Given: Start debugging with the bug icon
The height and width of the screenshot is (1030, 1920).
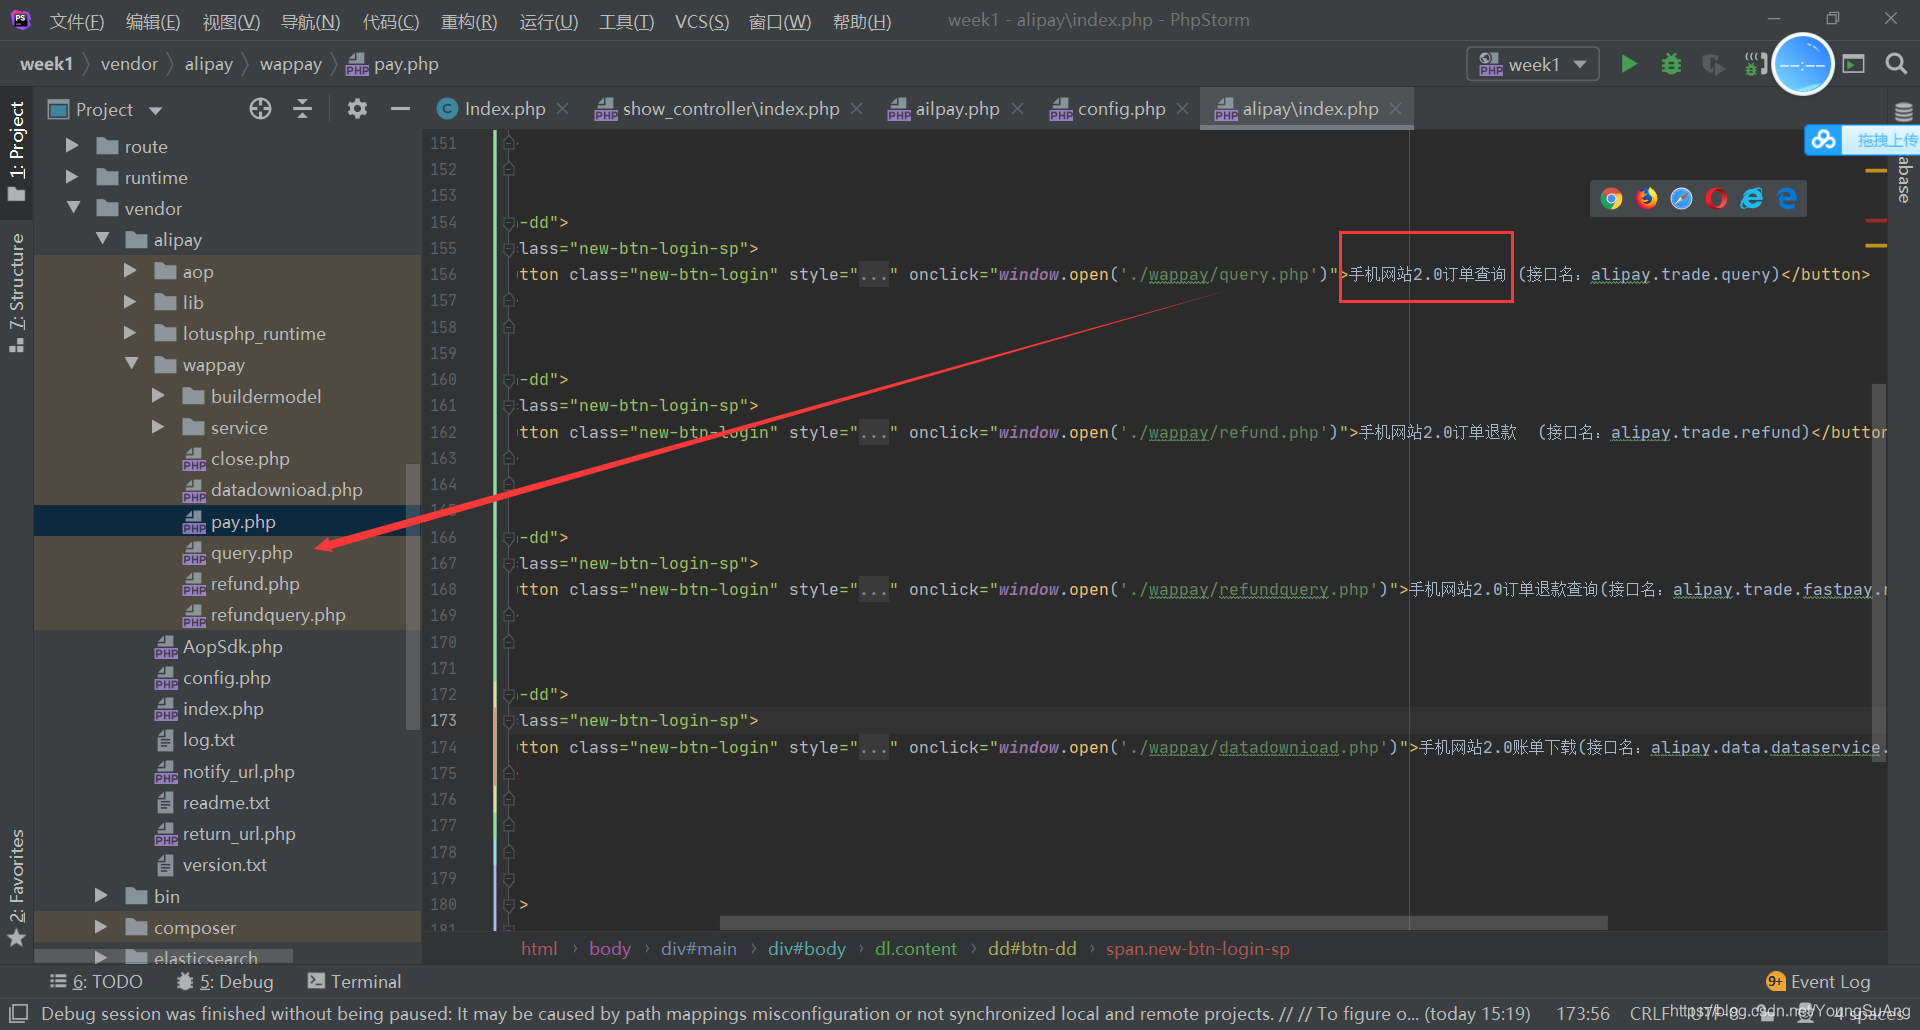Looking at the screenshot, I should tap(1671, 64).
